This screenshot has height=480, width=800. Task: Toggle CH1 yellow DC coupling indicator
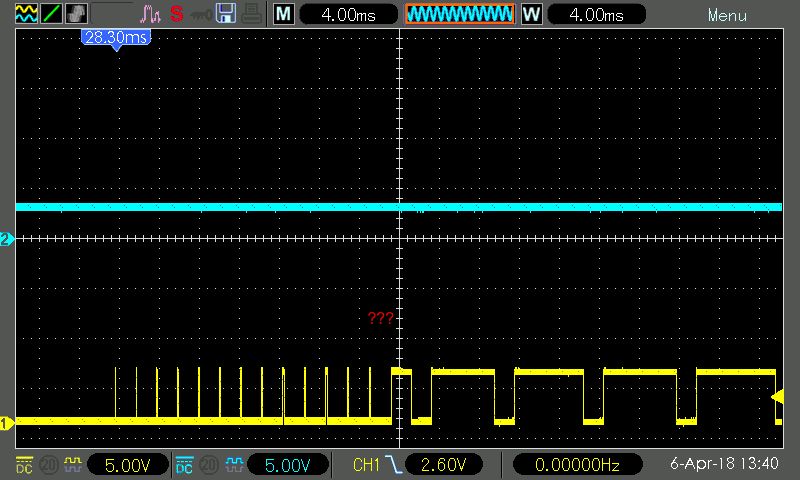click(x=26, y=465)
